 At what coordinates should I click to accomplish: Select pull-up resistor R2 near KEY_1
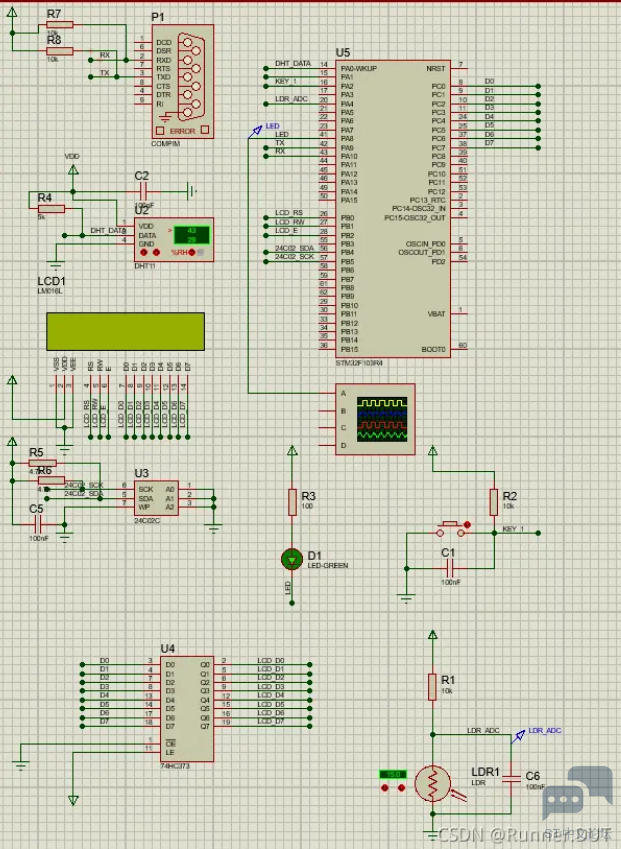[493, 501]
